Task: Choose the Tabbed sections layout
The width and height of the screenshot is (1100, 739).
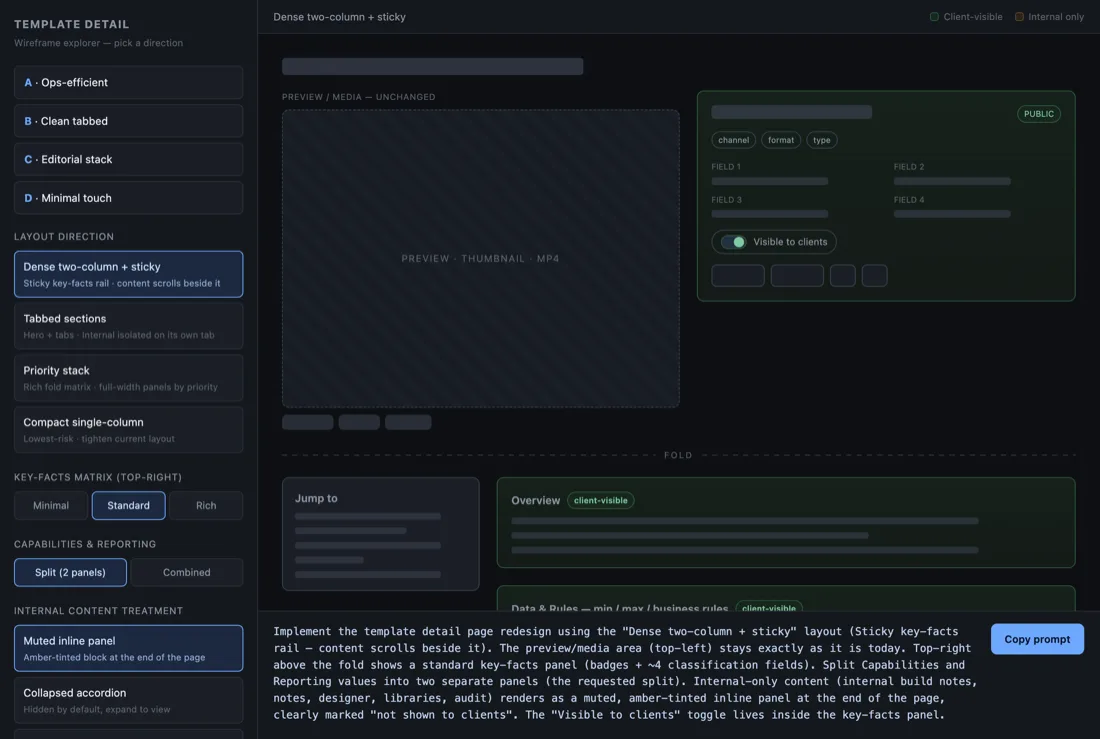Action: (128, 326)
